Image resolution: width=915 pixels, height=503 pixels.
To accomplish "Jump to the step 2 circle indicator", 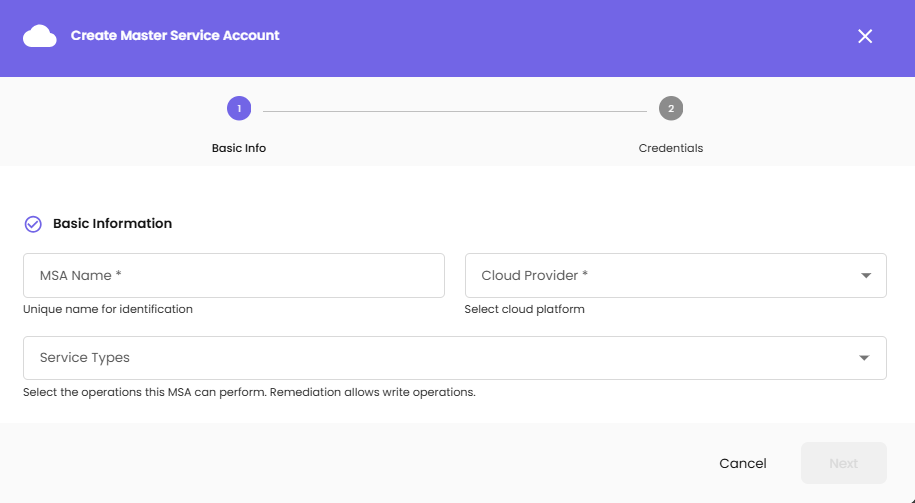I will click(x=671, y=108).
